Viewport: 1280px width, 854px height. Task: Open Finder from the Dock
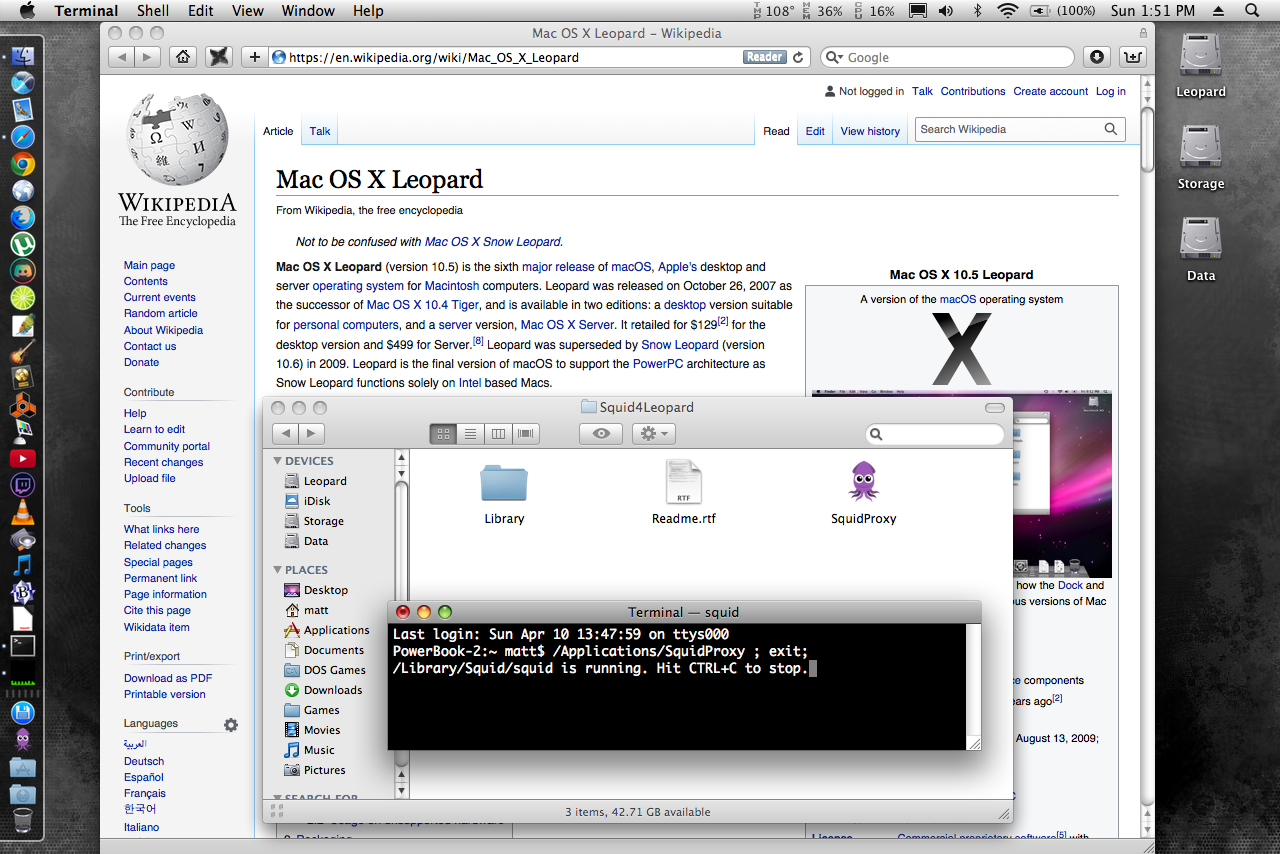[x=23, y=56]
